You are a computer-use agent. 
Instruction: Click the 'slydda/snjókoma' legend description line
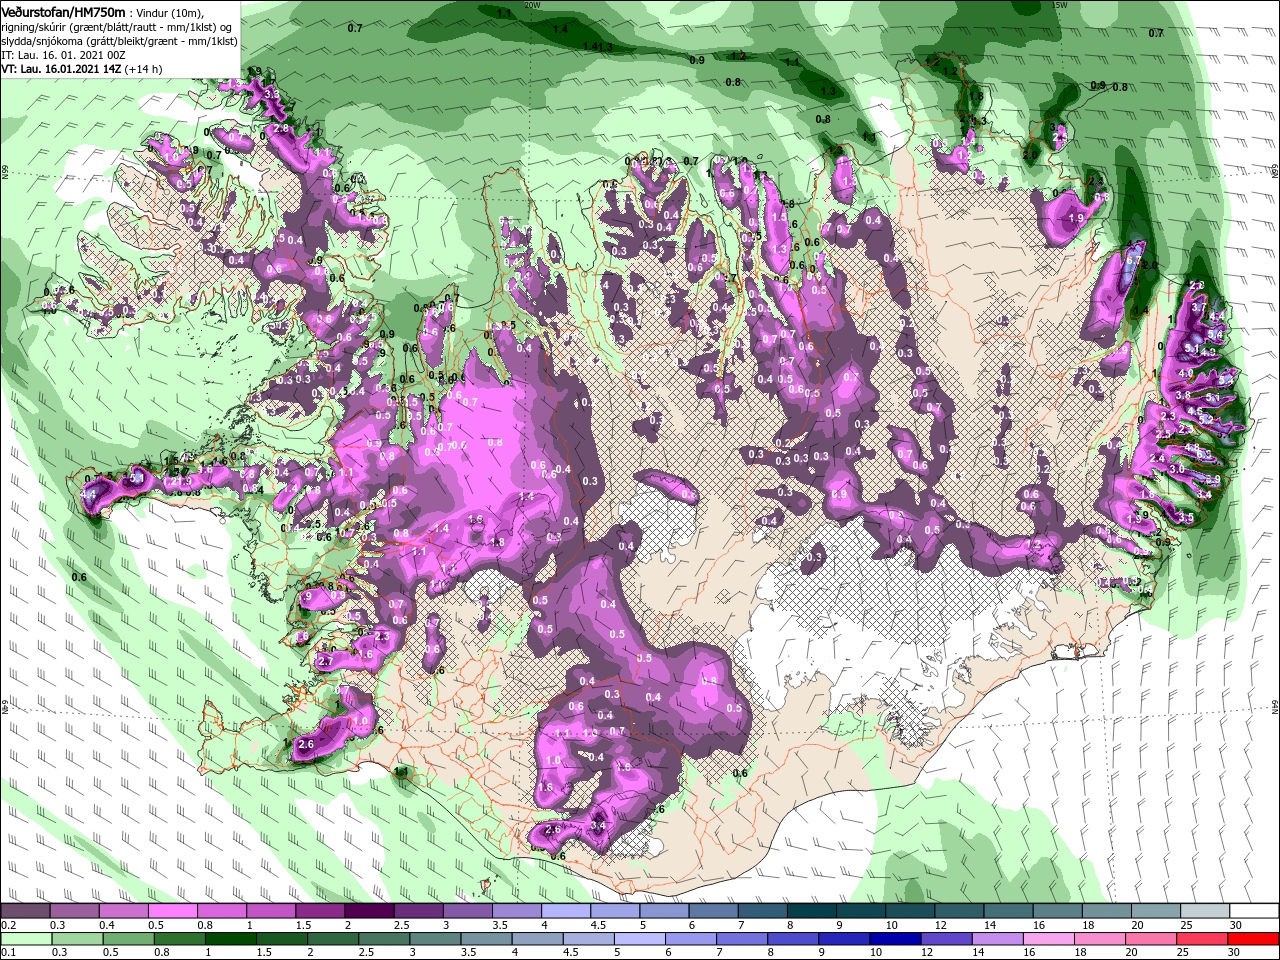119,41
